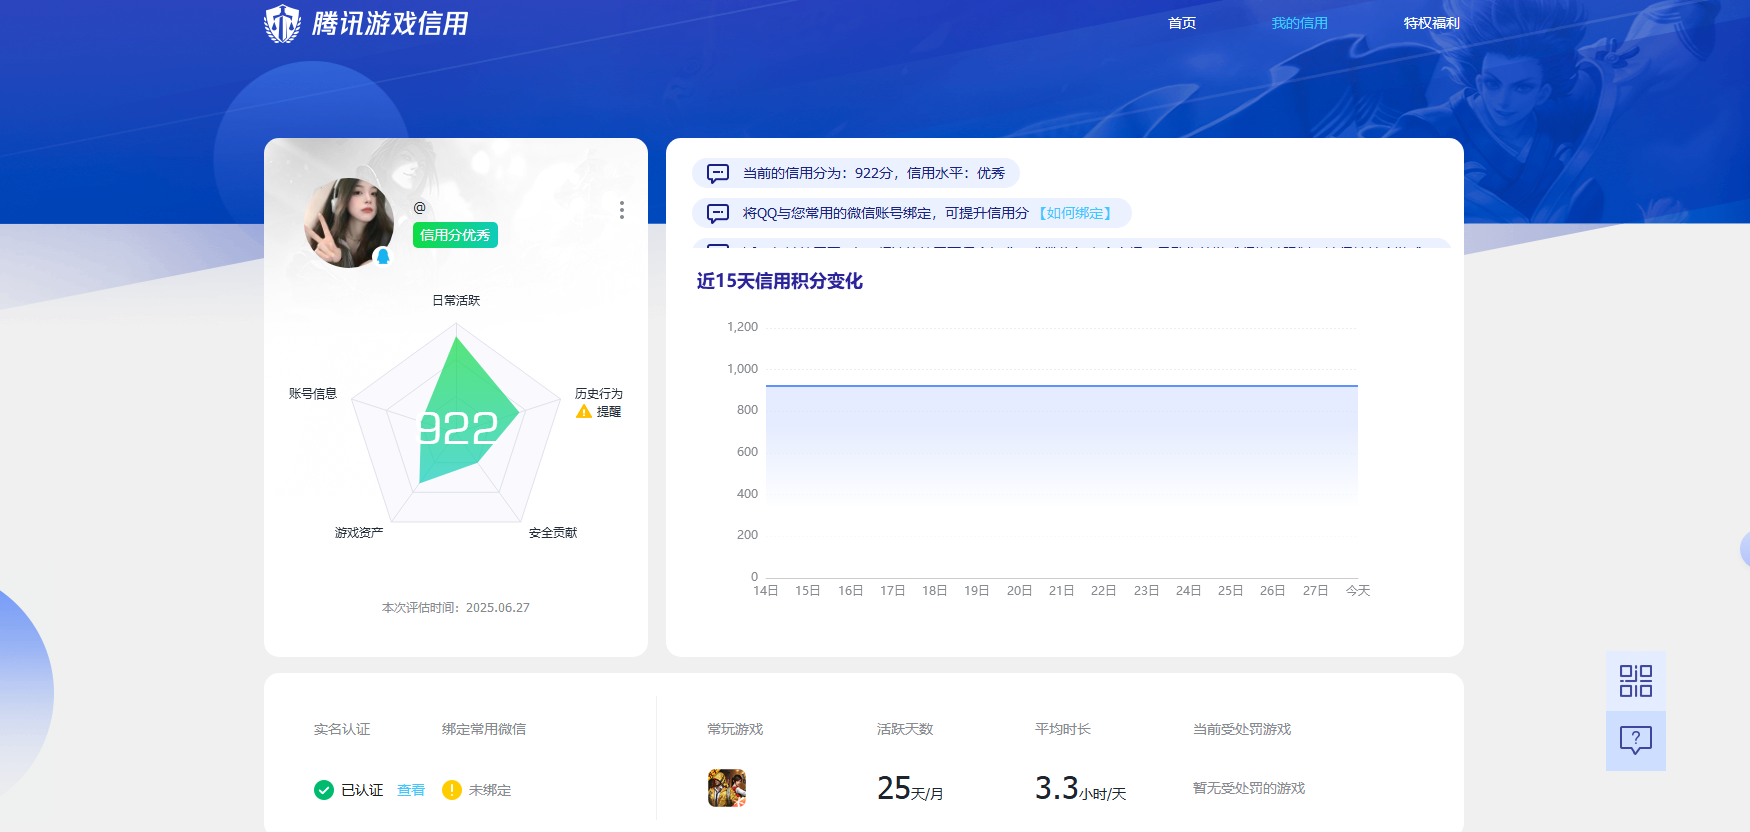Click the 14日 mark on chart axis
1750x832 pixels.
point(766,591)
